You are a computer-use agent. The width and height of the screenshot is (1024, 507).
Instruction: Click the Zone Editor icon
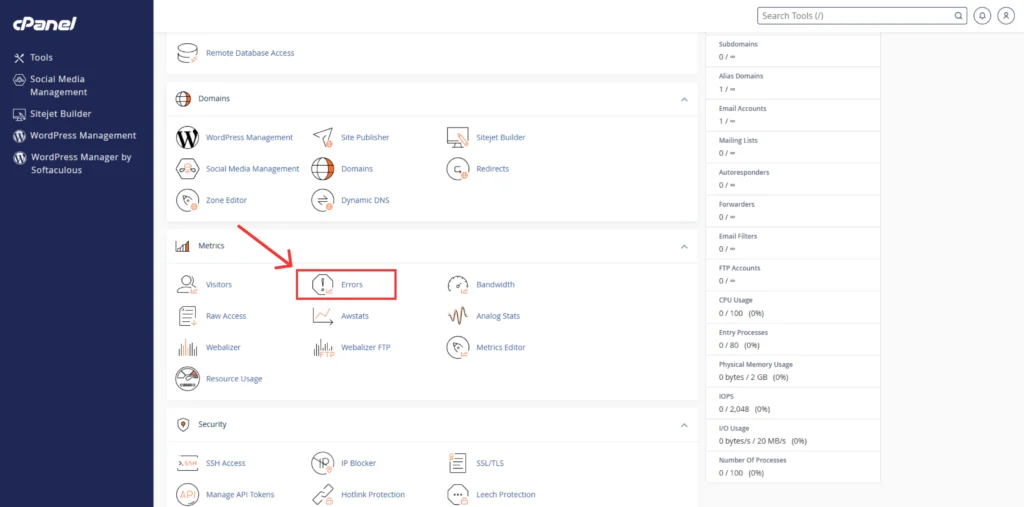187,200
